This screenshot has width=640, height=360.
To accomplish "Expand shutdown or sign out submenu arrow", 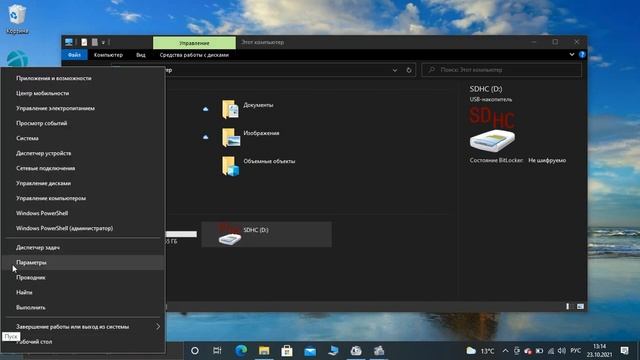I will point(158,327).
